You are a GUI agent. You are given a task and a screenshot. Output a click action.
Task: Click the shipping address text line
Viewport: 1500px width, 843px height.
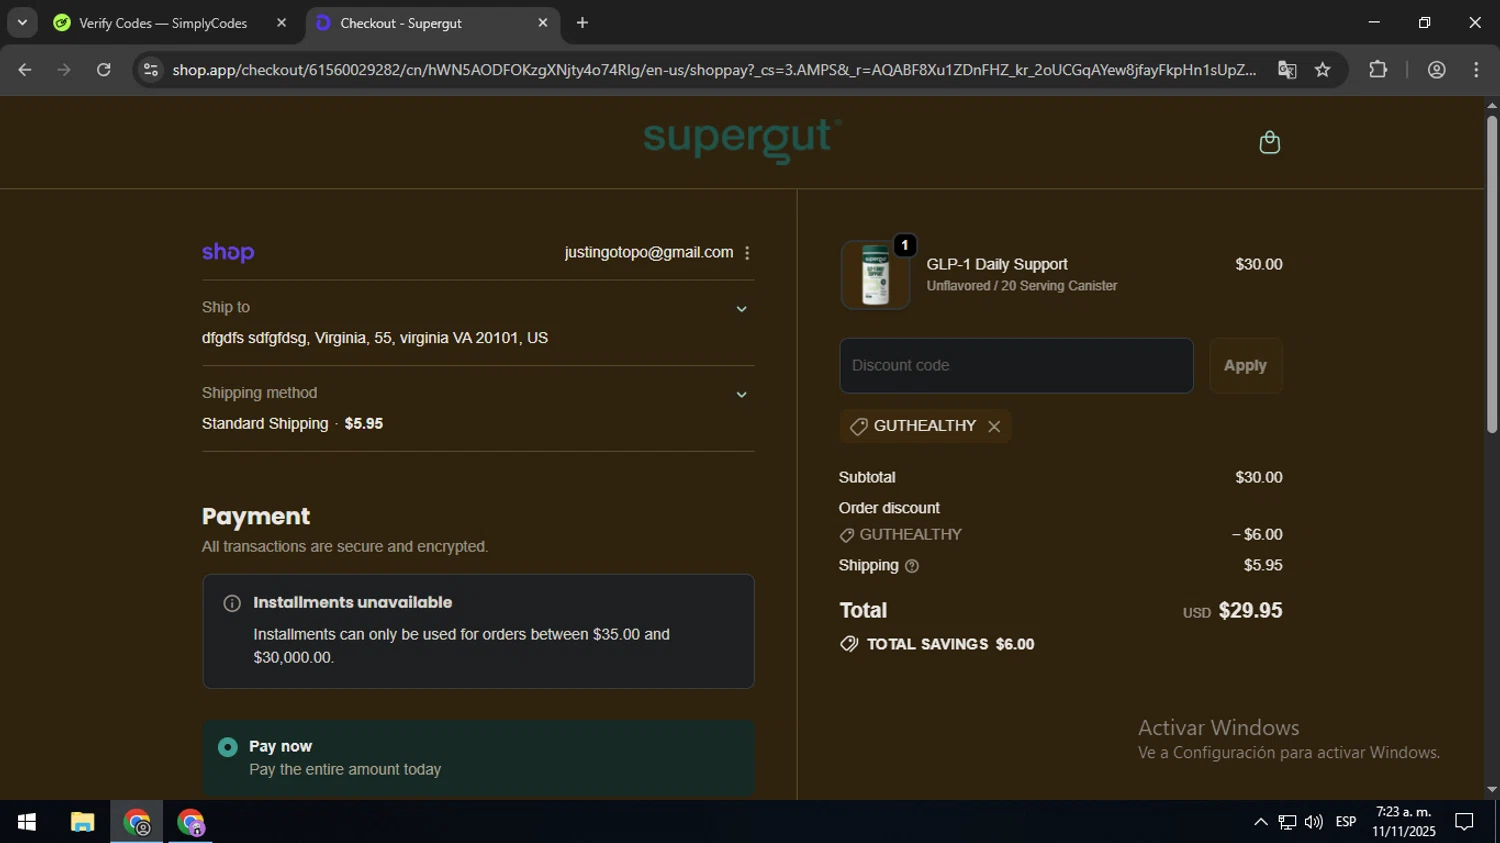tap(375, 338)
